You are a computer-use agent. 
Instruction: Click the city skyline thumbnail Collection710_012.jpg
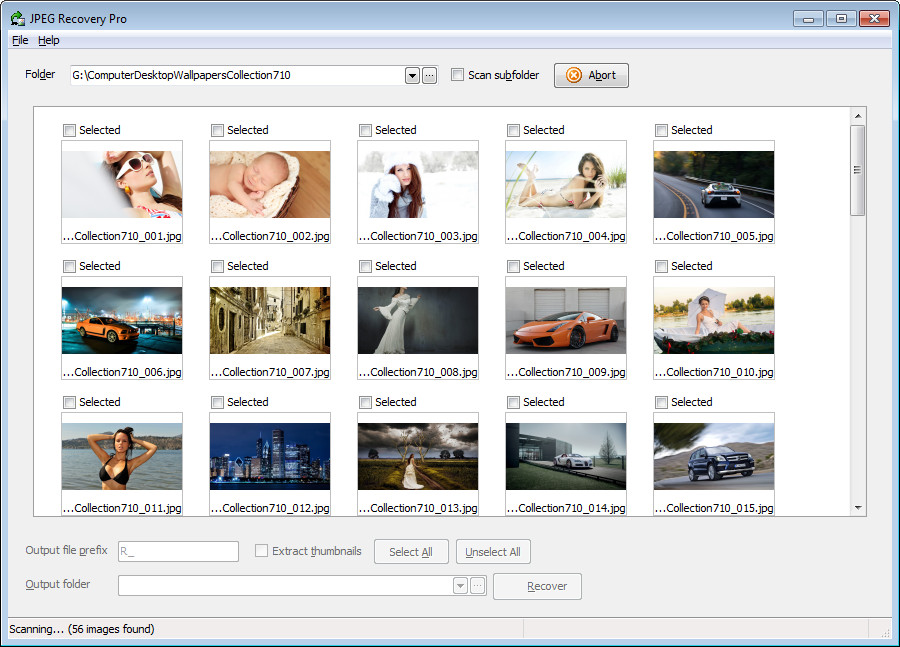tap(269, 456)
